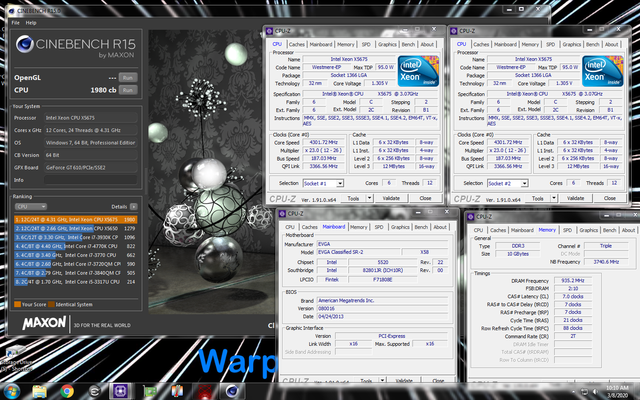Select ranking row 3 Core i7-3930K
640x400 pixels.
click(76, 238)
